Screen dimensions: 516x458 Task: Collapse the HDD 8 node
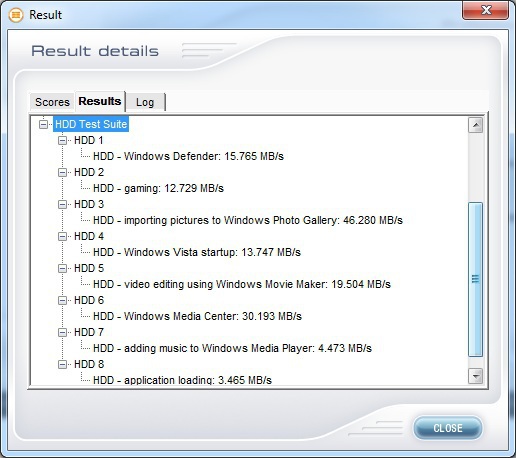pos(62,364)
